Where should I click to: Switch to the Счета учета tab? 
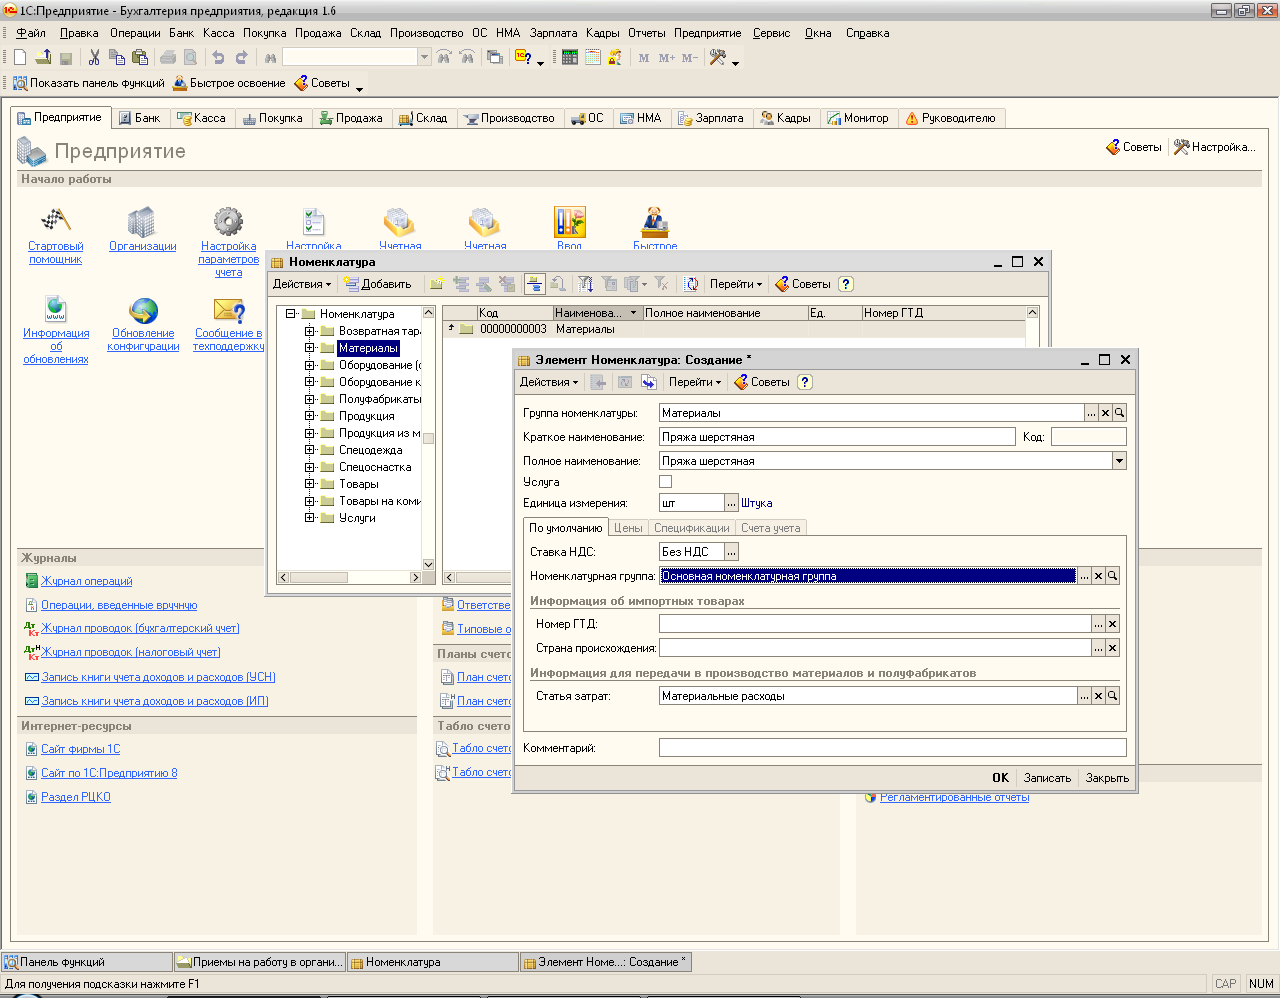(x=771, y=528)
